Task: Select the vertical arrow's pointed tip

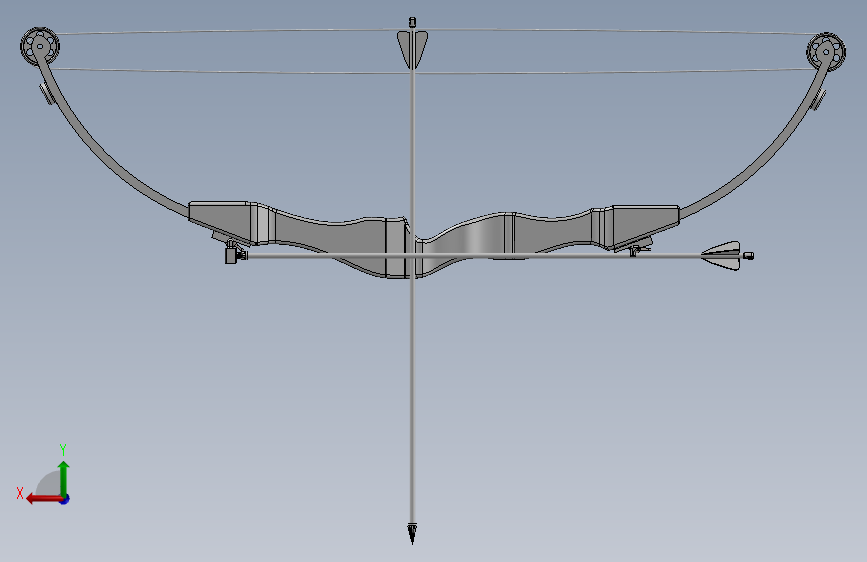Action: [412, 533]
